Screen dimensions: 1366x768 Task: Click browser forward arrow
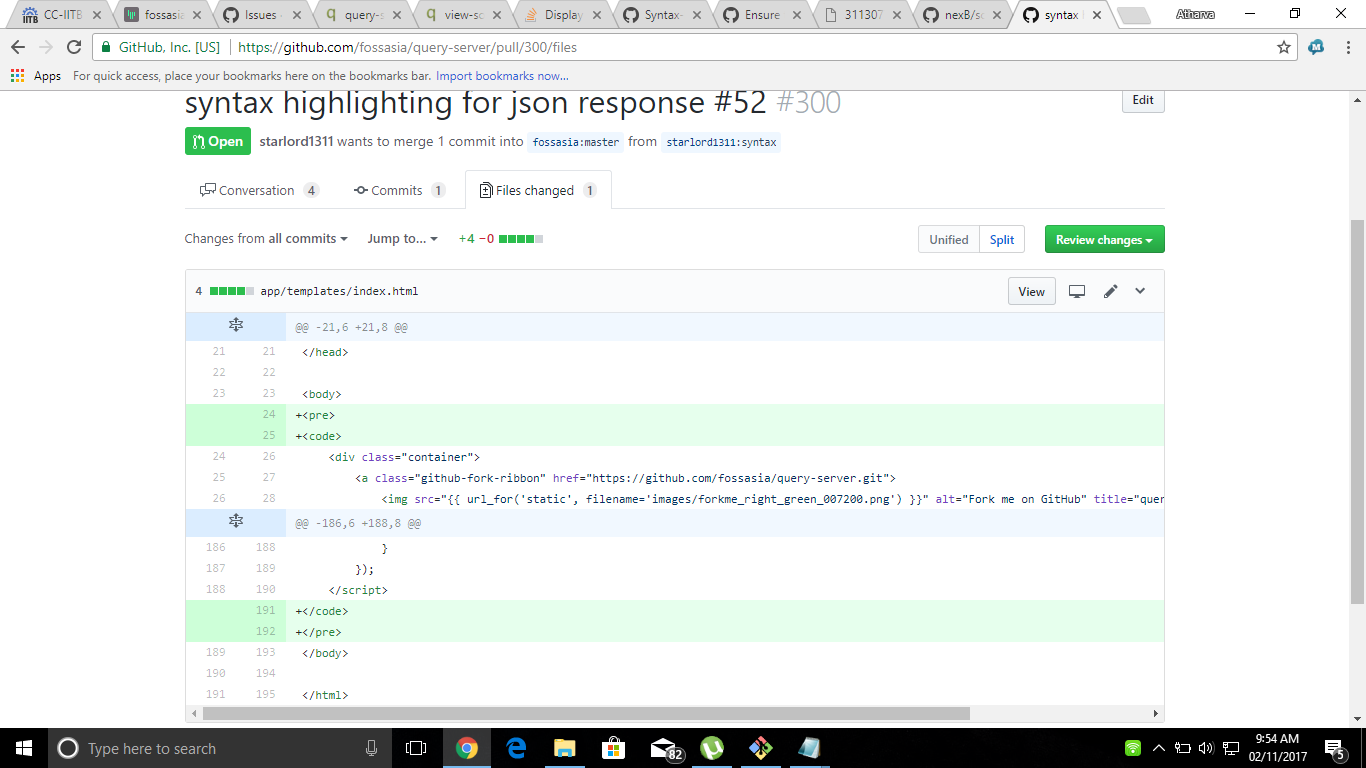click(x=46, y=47)
